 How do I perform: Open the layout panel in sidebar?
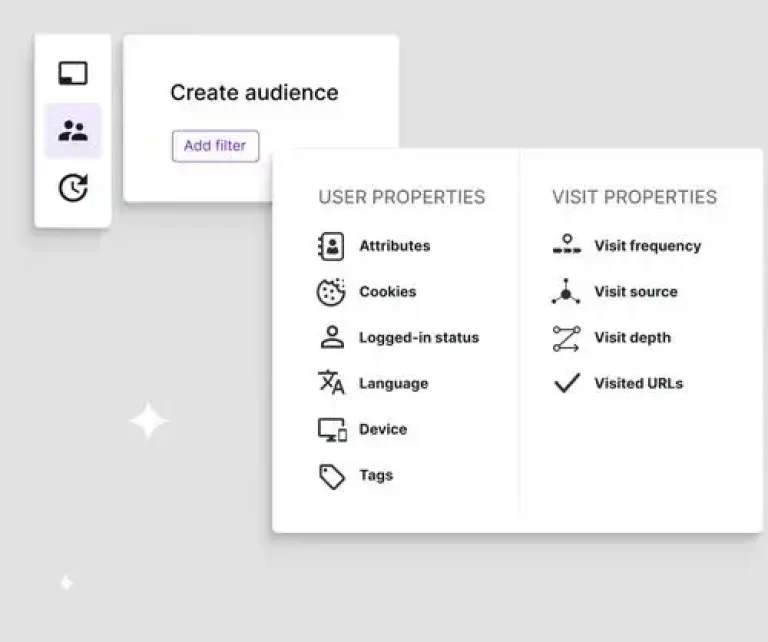[73, 73]
